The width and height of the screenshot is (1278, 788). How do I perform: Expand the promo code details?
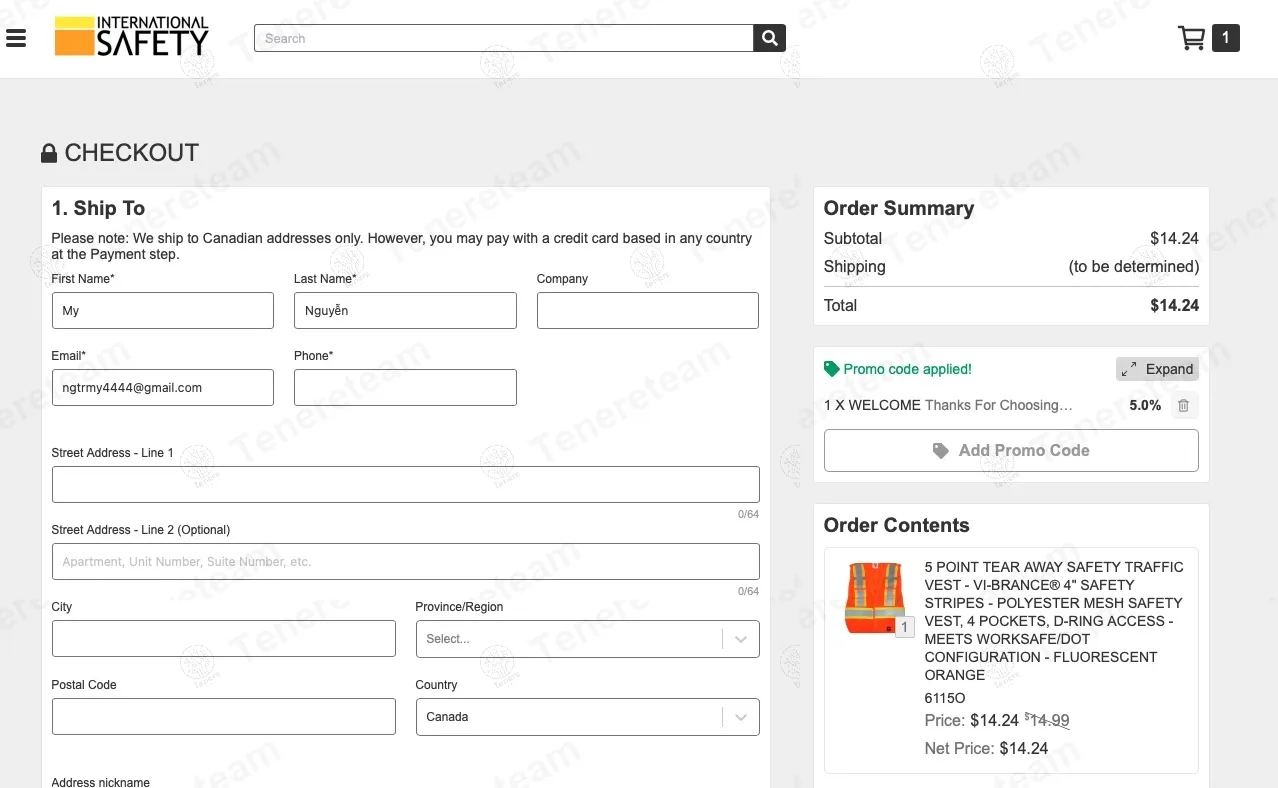point(1157,369)
